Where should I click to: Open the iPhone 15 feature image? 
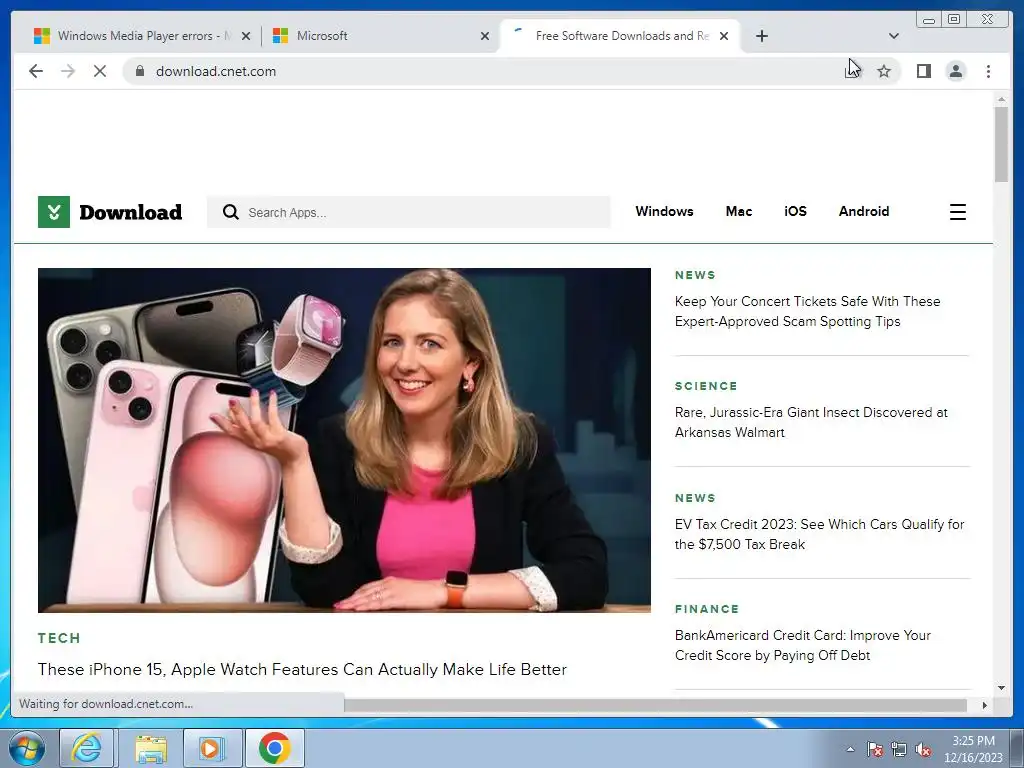(344, 440)
